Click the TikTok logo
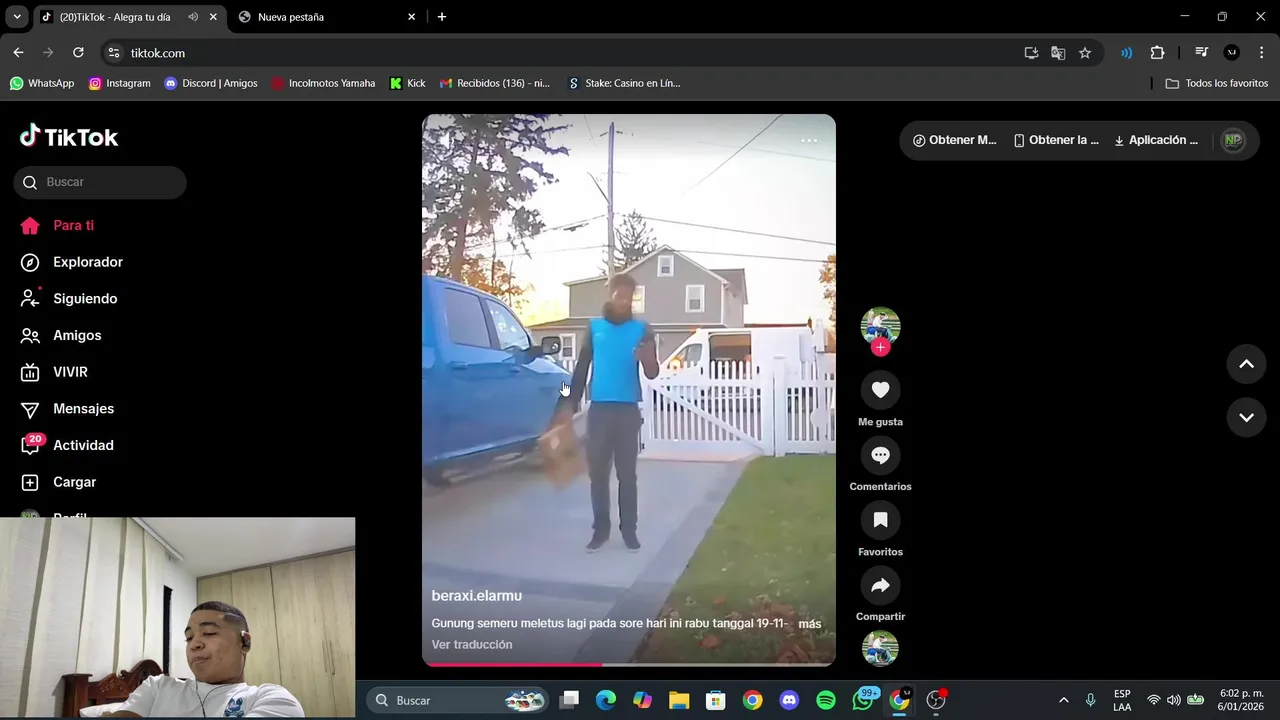The width and height of the screenshot is (1280, 720). [69, 137]
